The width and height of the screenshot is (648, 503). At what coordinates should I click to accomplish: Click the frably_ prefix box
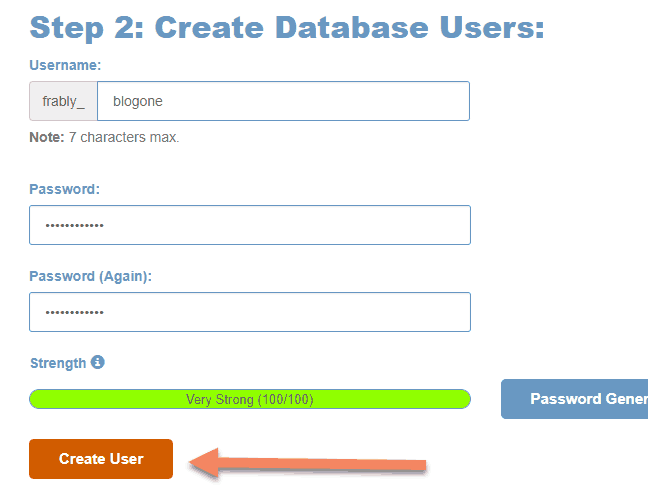tap(64, 101)
